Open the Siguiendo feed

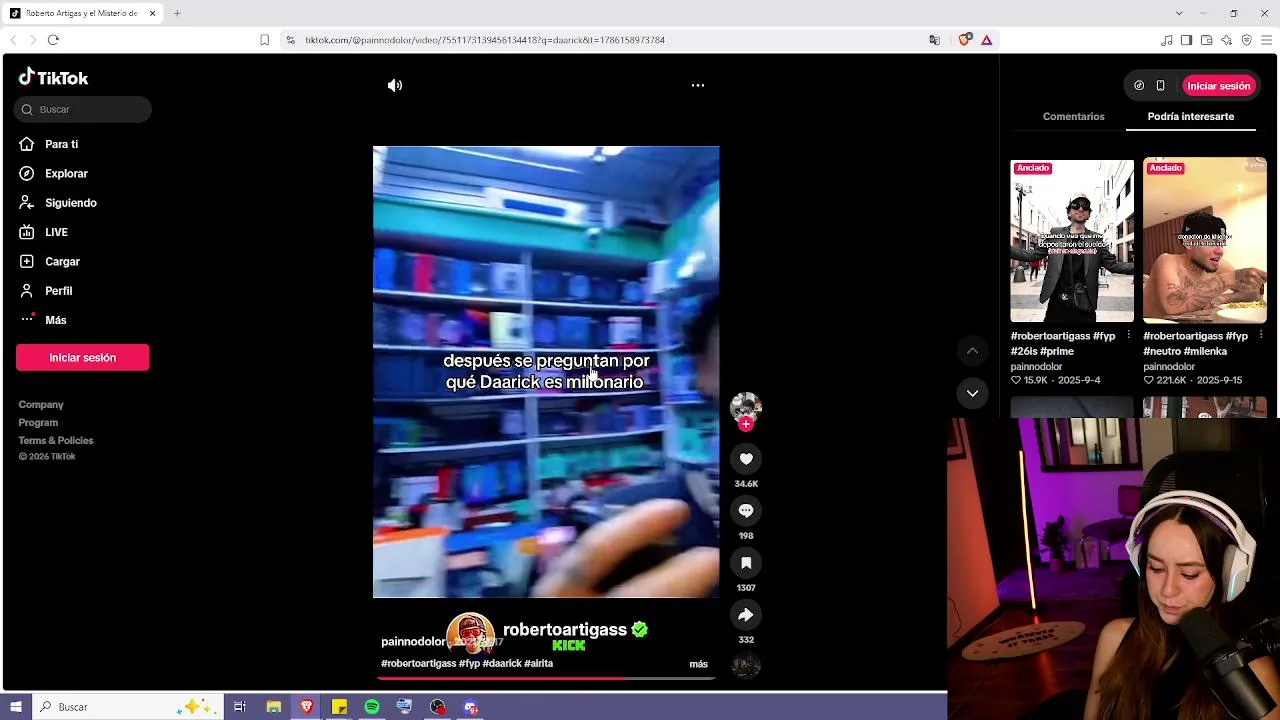(70, 203)
